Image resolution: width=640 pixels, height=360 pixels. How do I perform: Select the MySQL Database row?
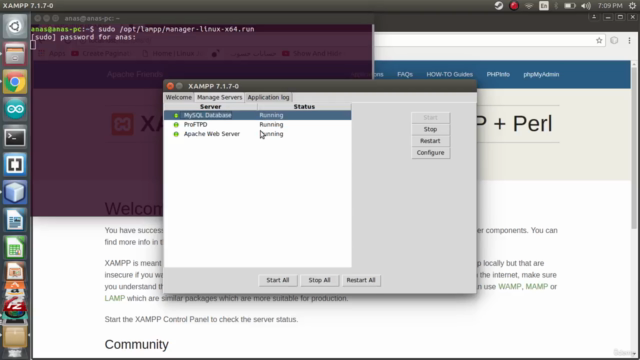(x=258, y=115)
